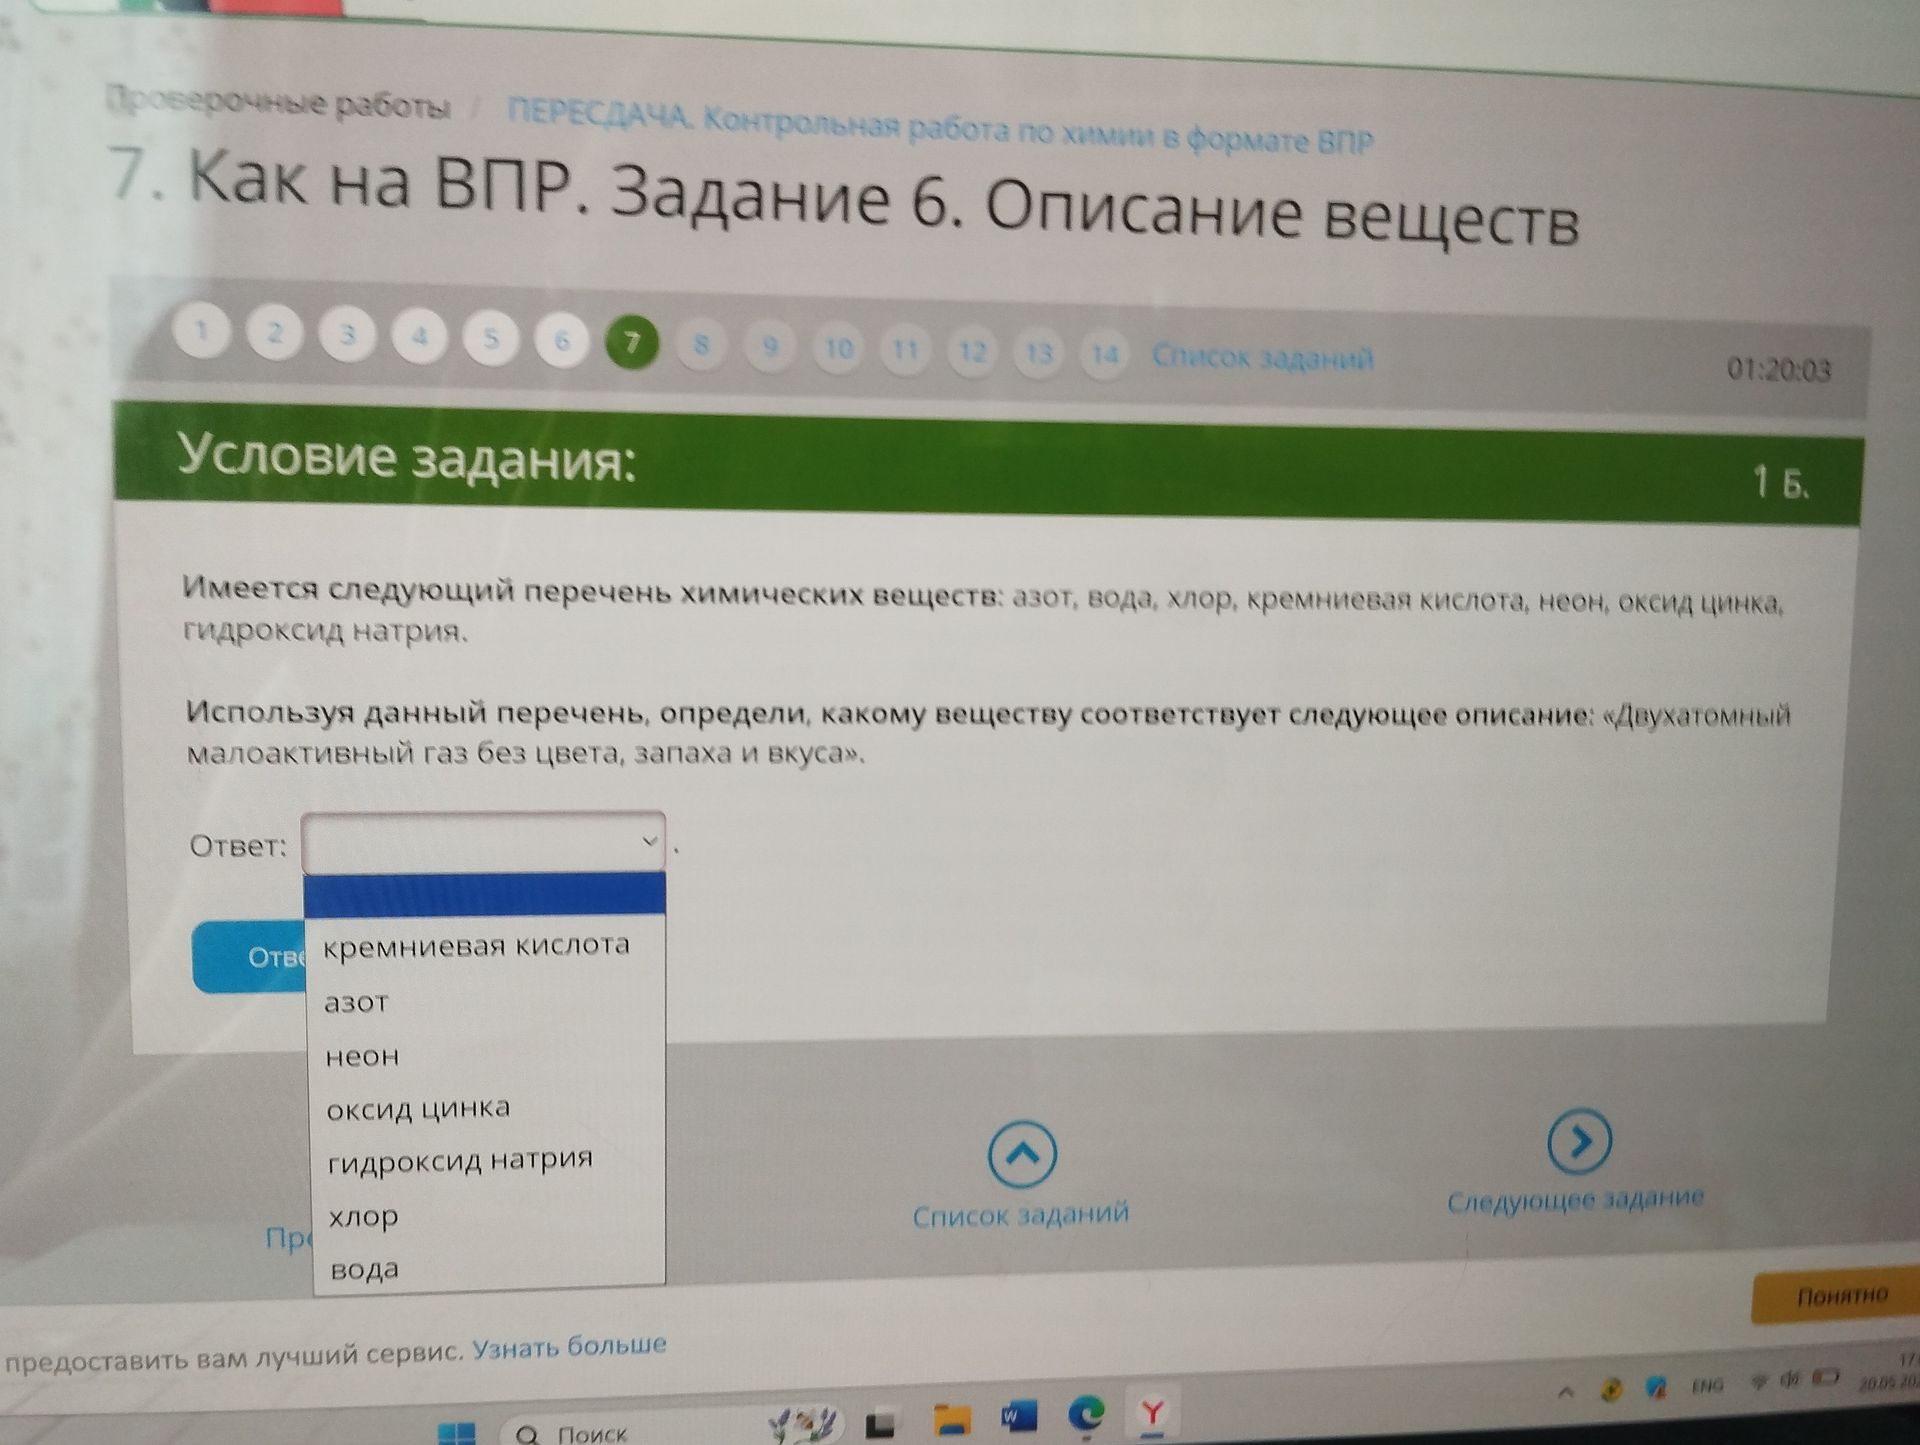Switch to task number 6

tap(562, 341)
